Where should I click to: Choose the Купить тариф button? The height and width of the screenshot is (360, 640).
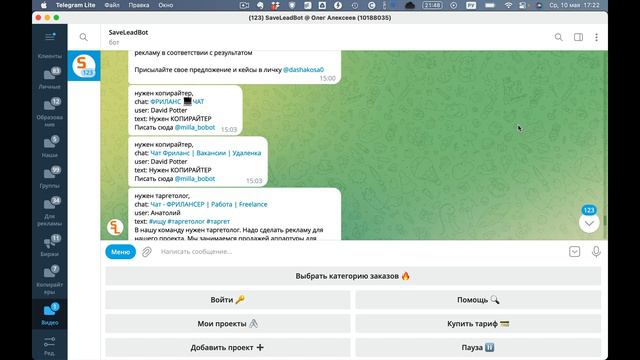tap(478, 324)
